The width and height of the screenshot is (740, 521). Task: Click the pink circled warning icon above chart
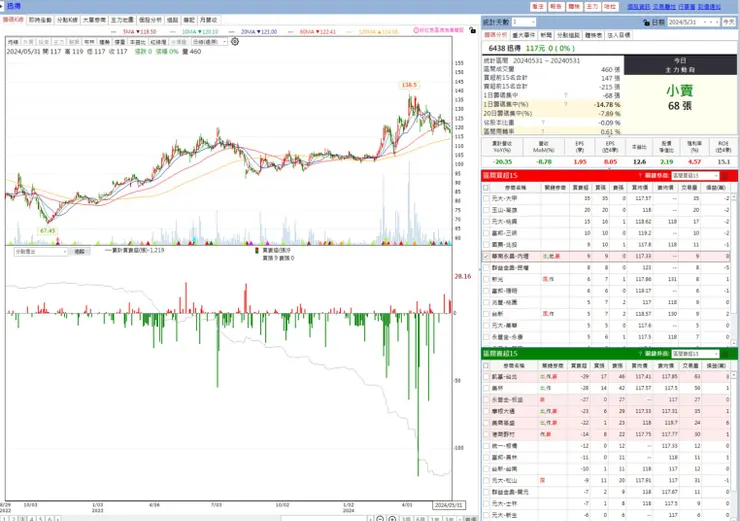[x=416, y=30]
